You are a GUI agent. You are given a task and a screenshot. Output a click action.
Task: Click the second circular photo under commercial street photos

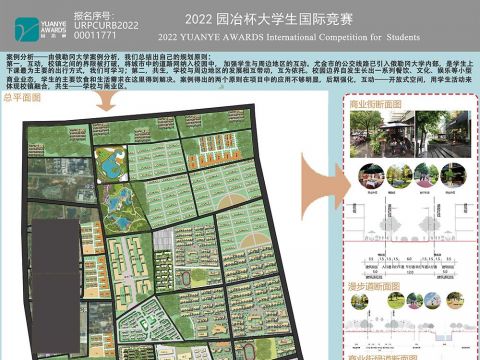[399, 176]
